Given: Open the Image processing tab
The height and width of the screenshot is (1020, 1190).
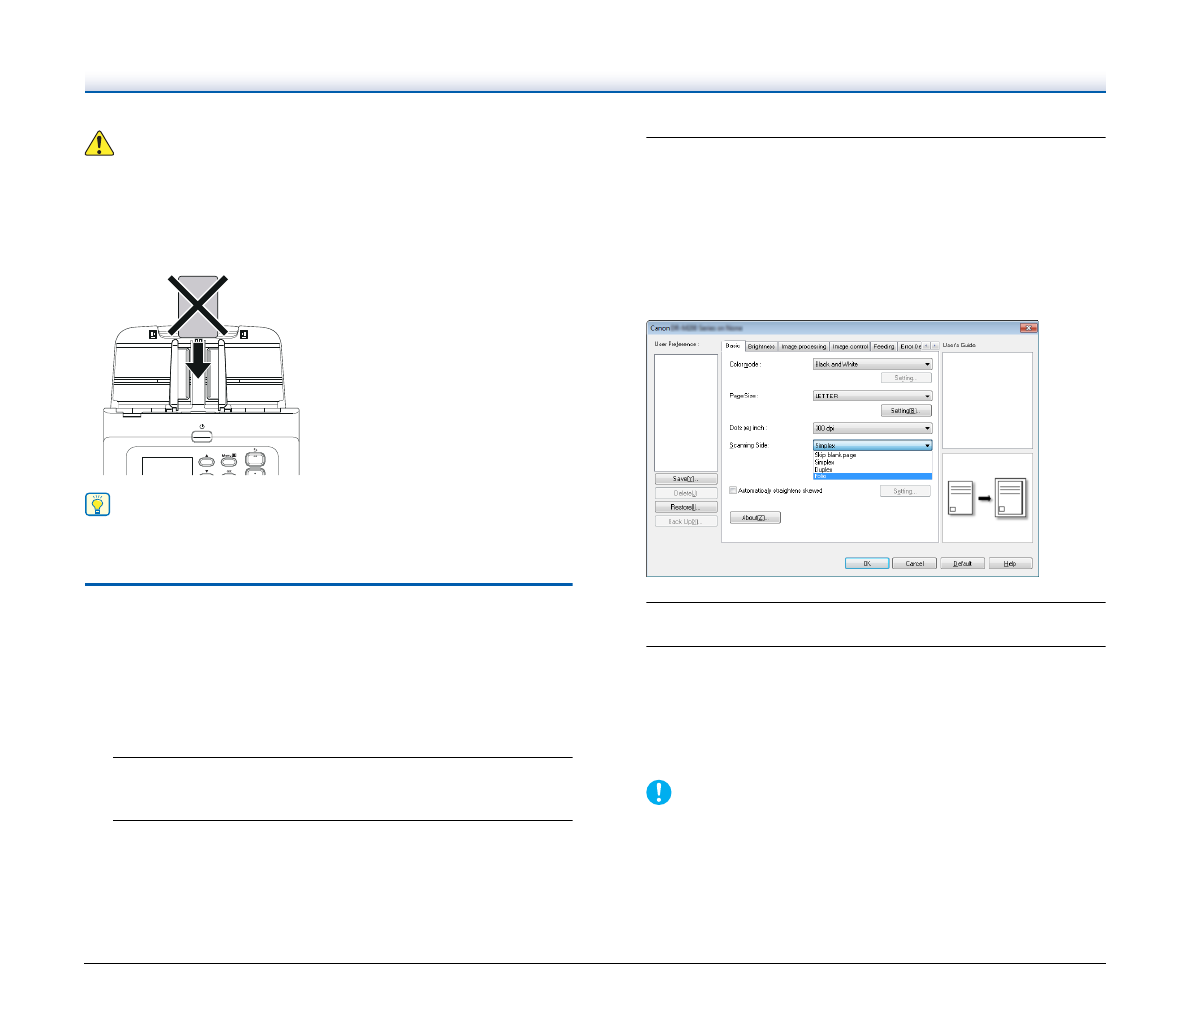Looking at the screenshot, I should [803, 346].
